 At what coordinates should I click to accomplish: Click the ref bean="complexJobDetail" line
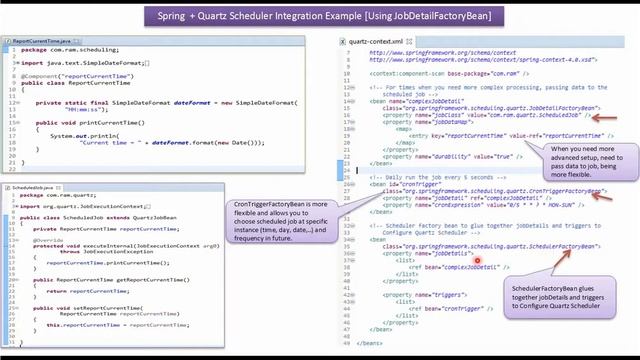[x=459, y=267]
